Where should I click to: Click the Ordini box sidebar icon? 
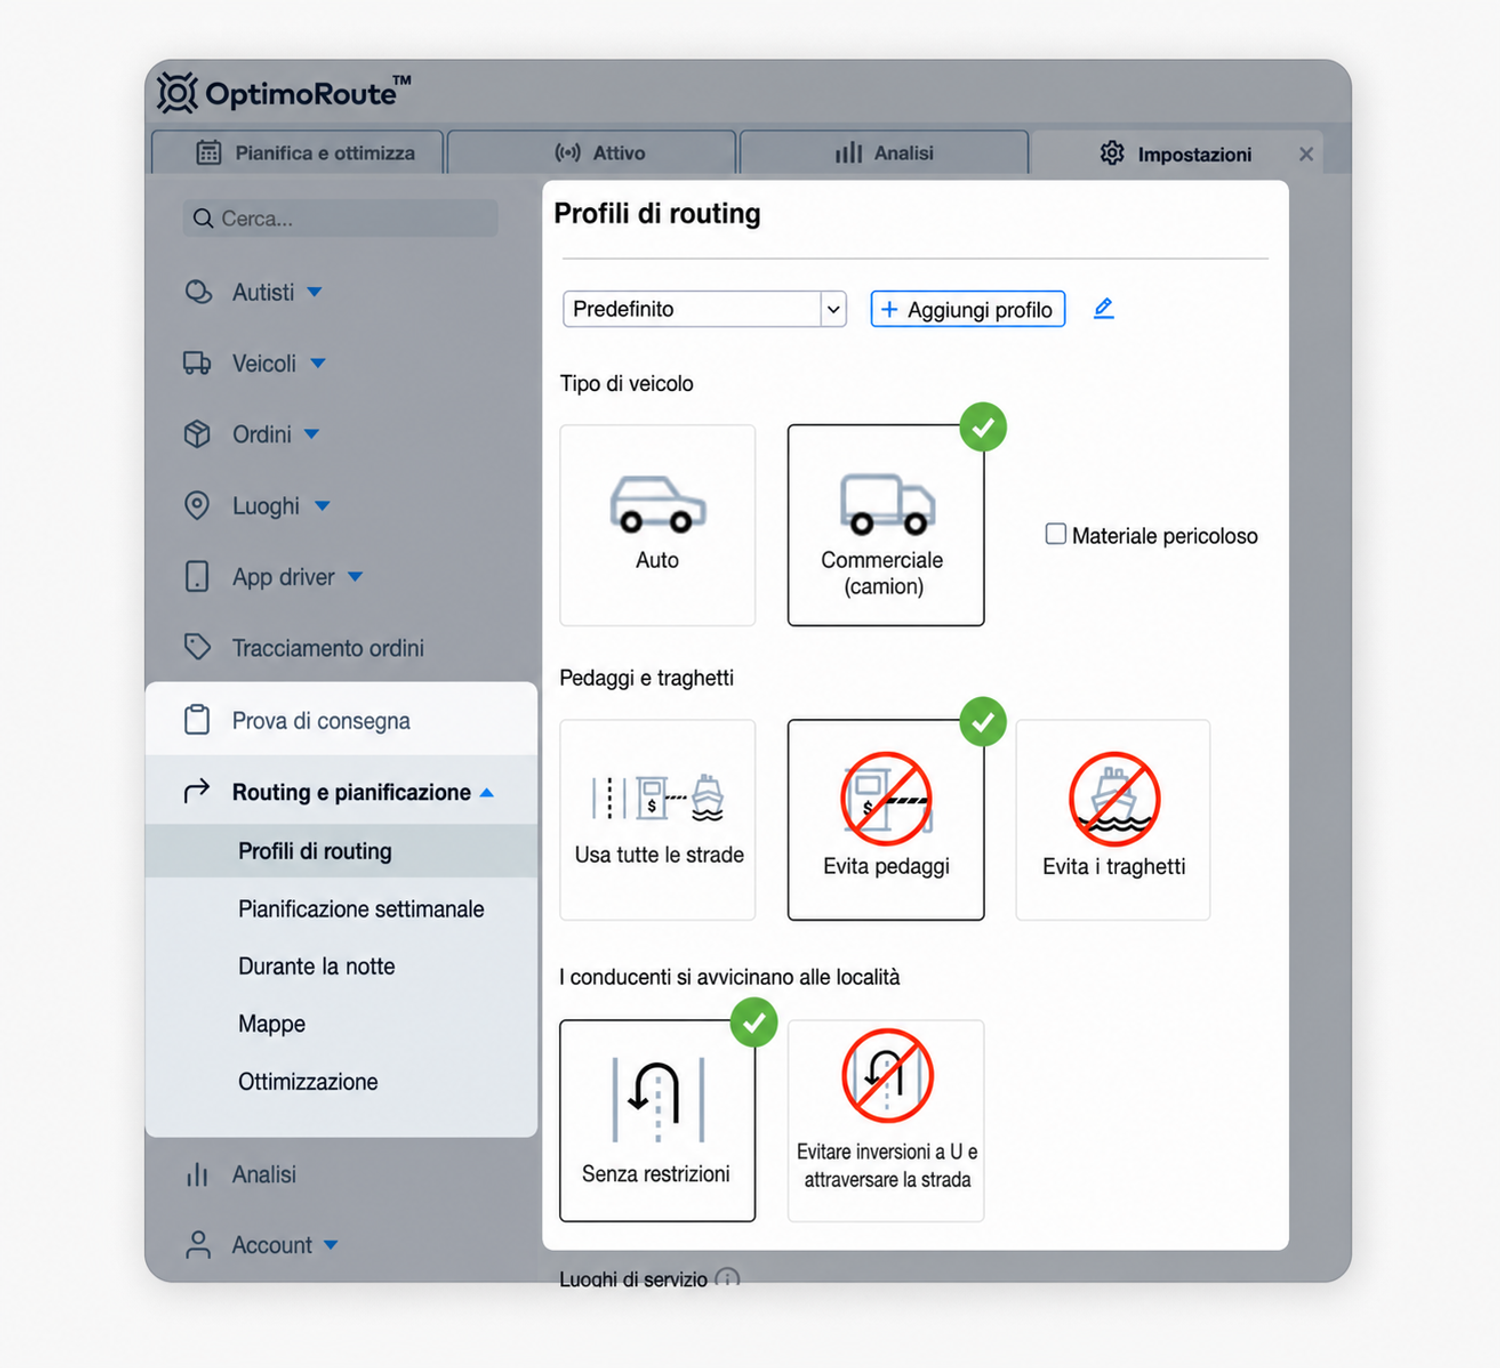[197, 434]
